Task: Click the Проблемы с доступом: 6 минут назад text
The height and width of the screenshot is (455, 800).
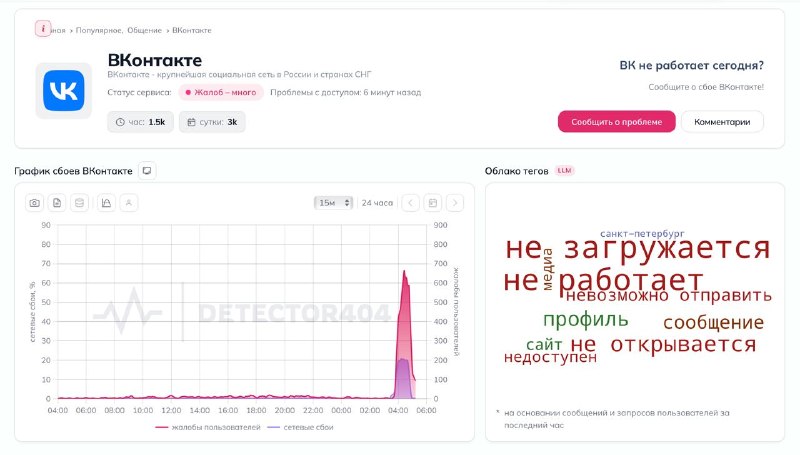Action: (x=345, y=92)
